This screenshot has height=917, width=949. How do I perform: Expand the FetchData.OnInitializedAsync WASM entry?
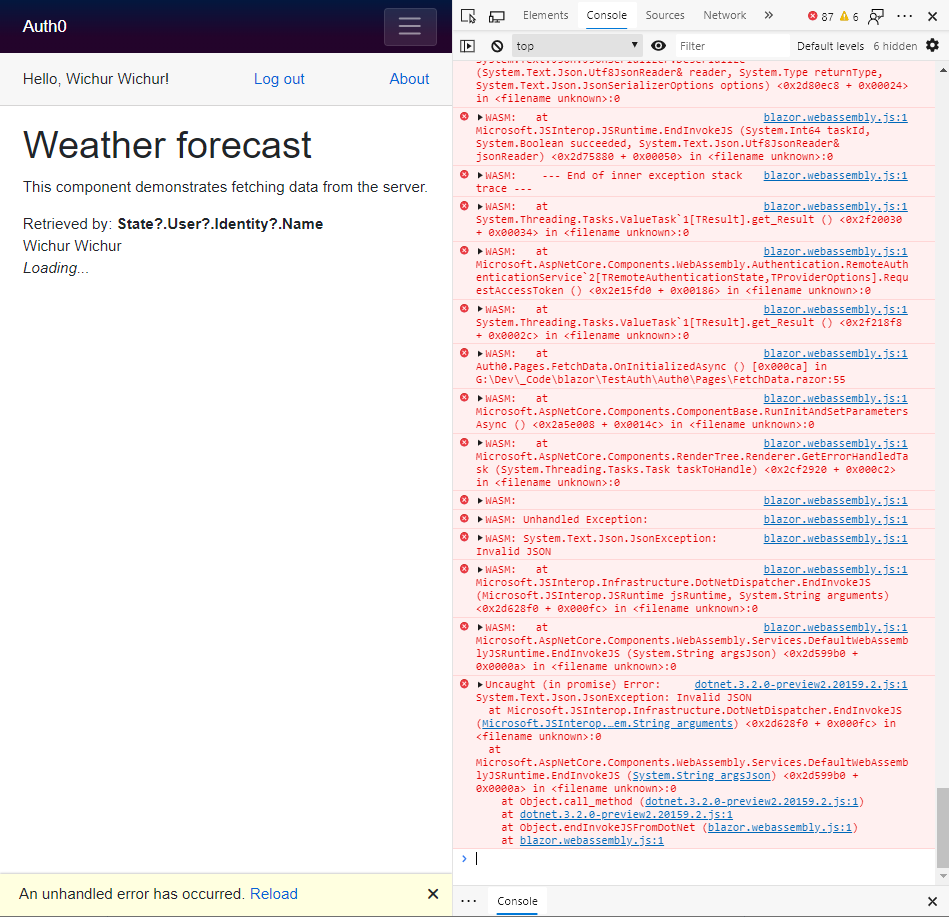[480, 353]
